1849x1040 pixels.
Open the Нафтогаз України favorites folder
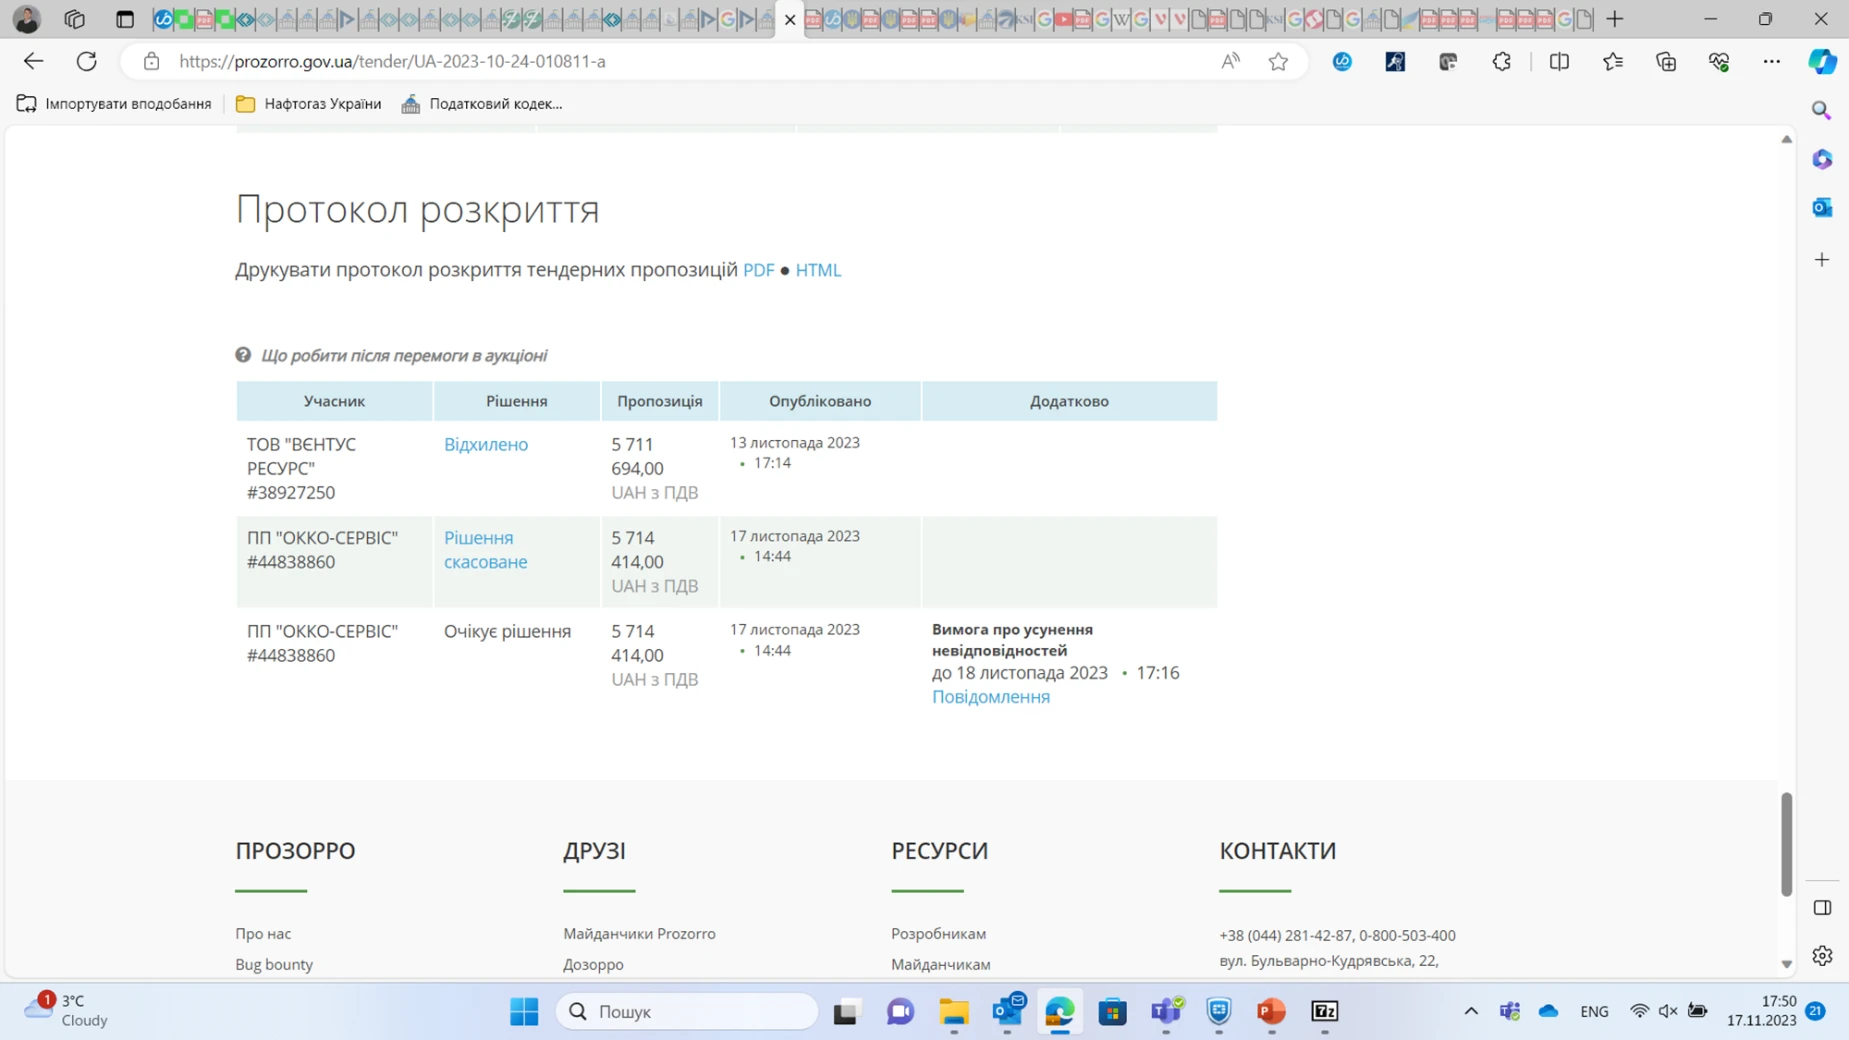307,103
